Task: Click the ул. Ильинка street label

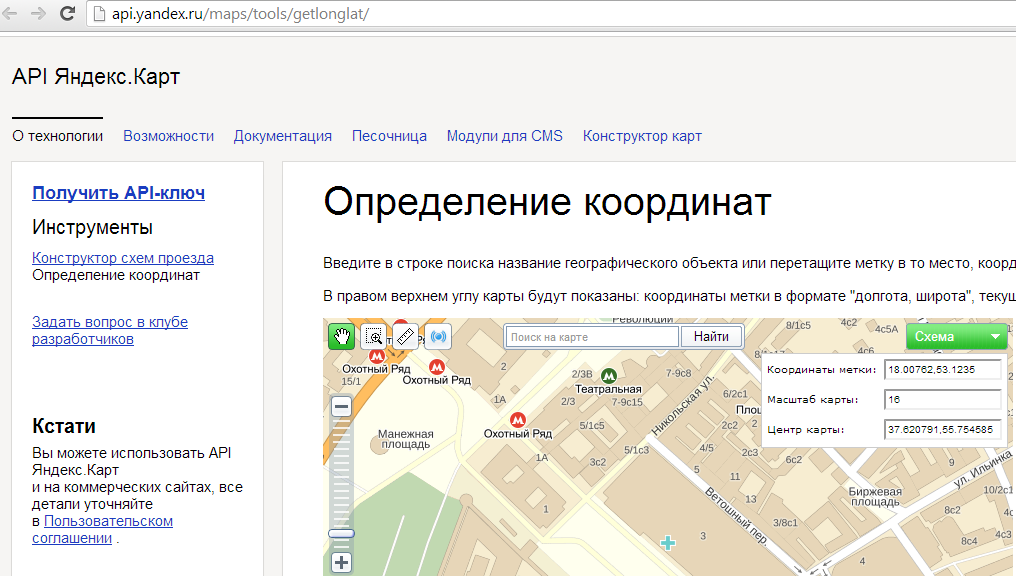Action: tap(983, 470)
